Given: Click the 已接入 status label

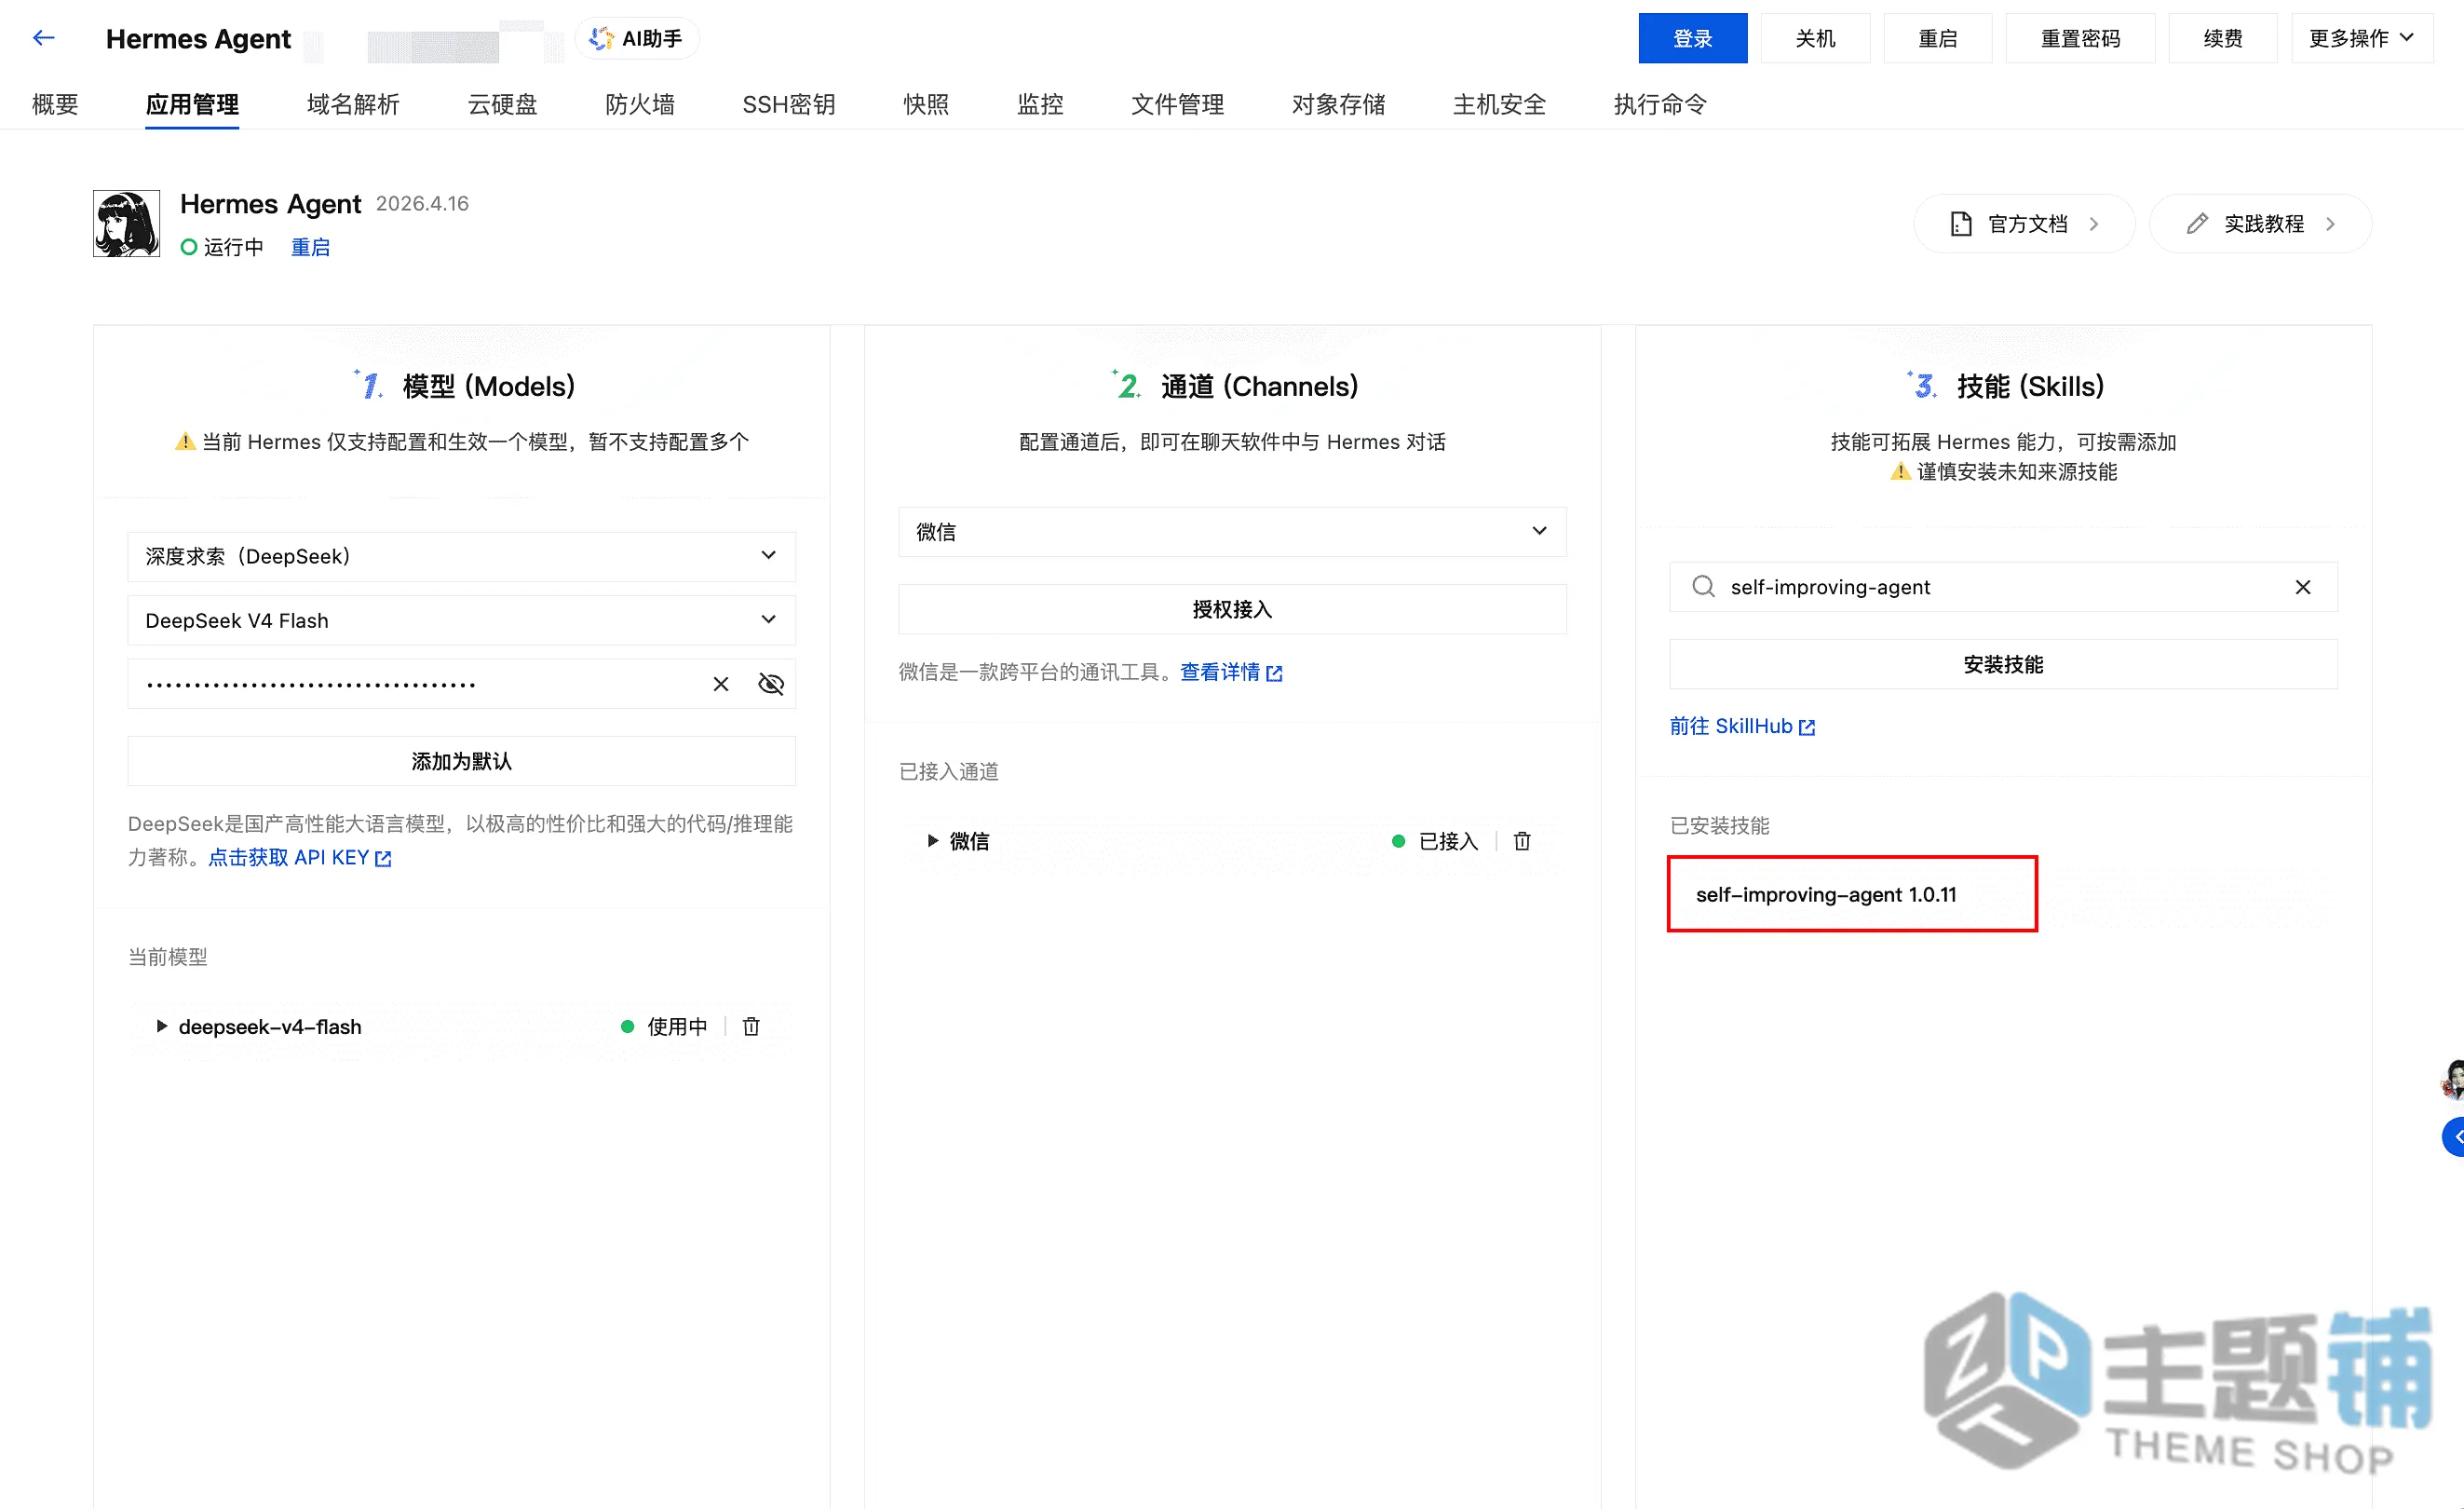Looking at the screenshot, I should [1448, 841].
